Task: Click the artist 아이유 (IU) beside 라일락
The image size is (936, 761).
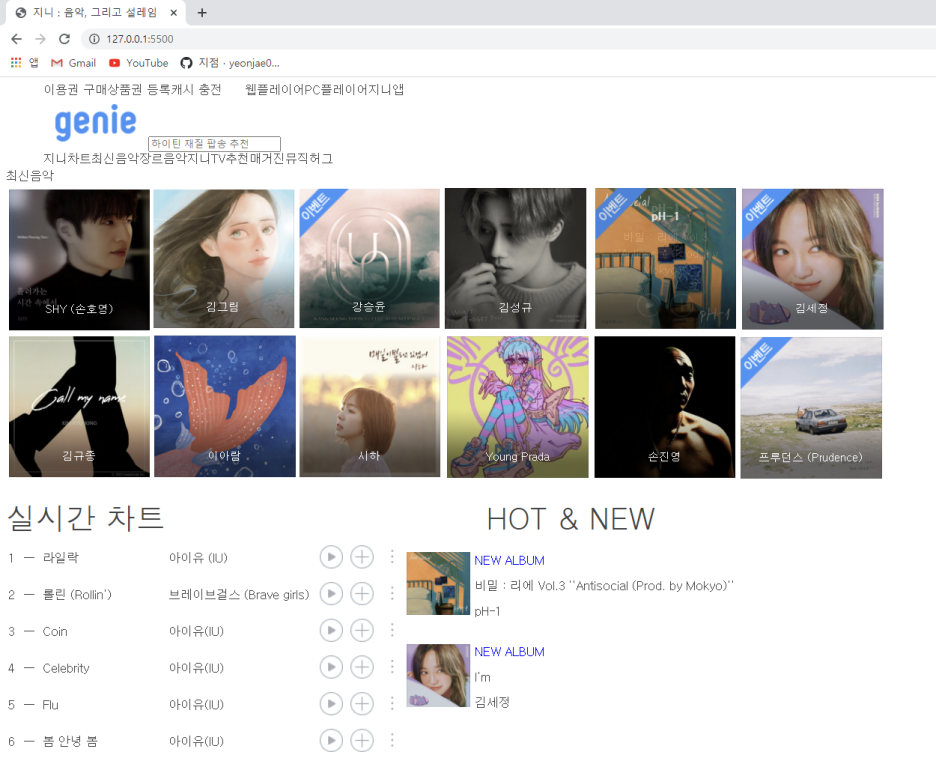Action: coord(198,557)
